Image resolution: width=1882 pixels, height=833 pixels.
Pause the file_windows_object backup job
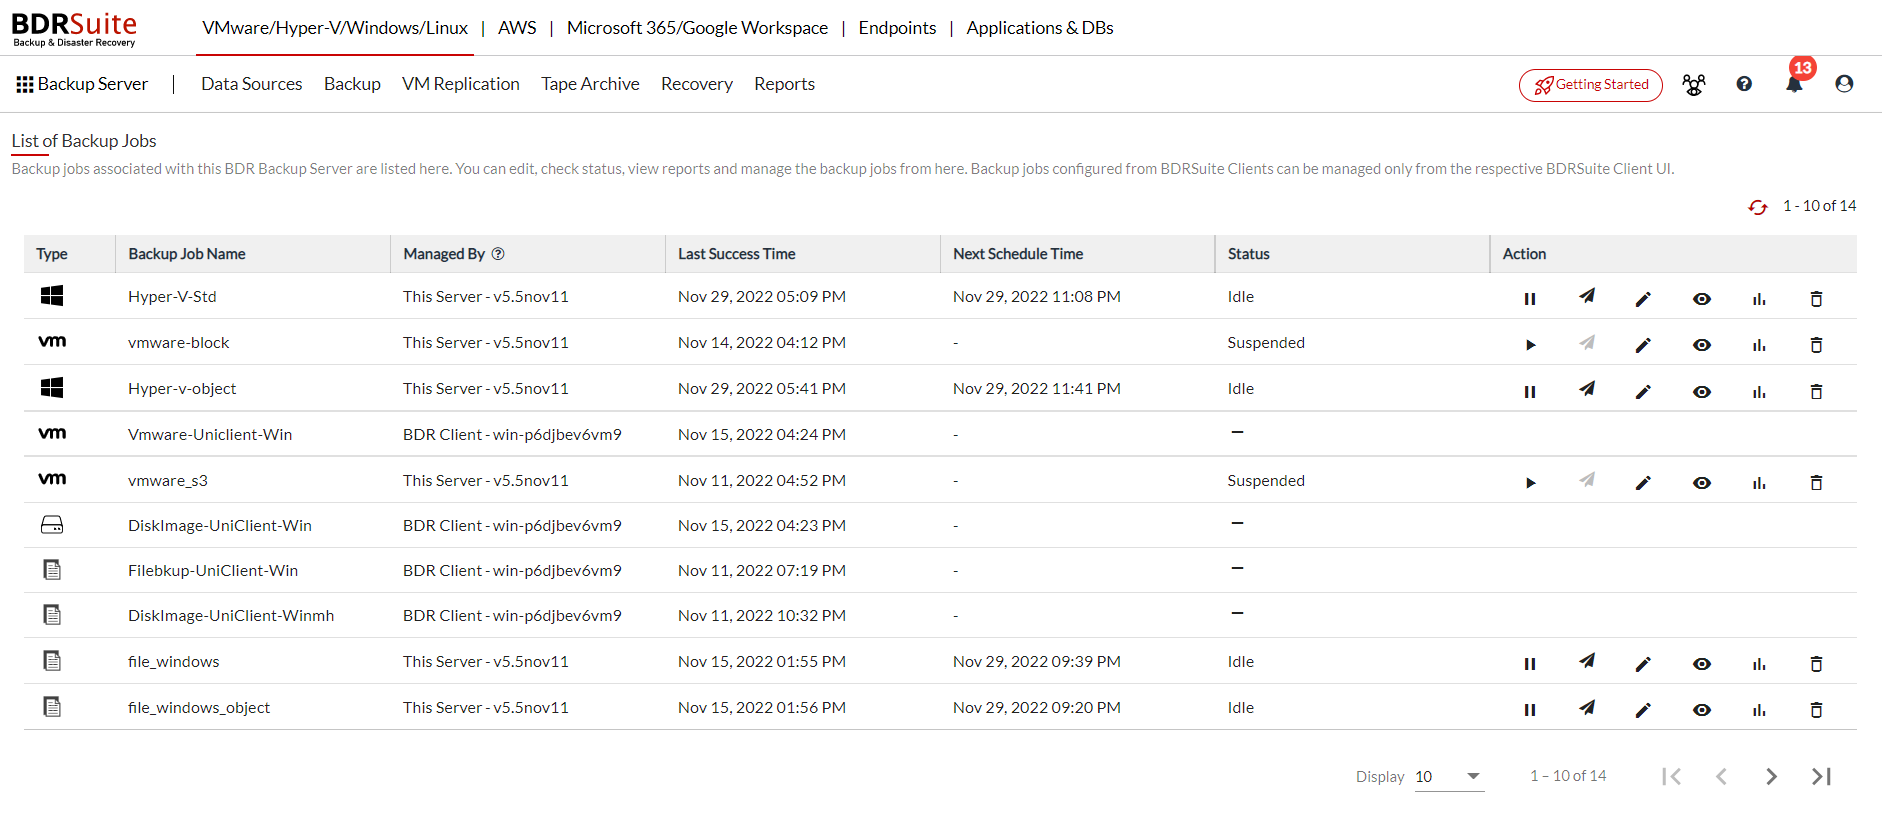click(x=1529, y=710)
